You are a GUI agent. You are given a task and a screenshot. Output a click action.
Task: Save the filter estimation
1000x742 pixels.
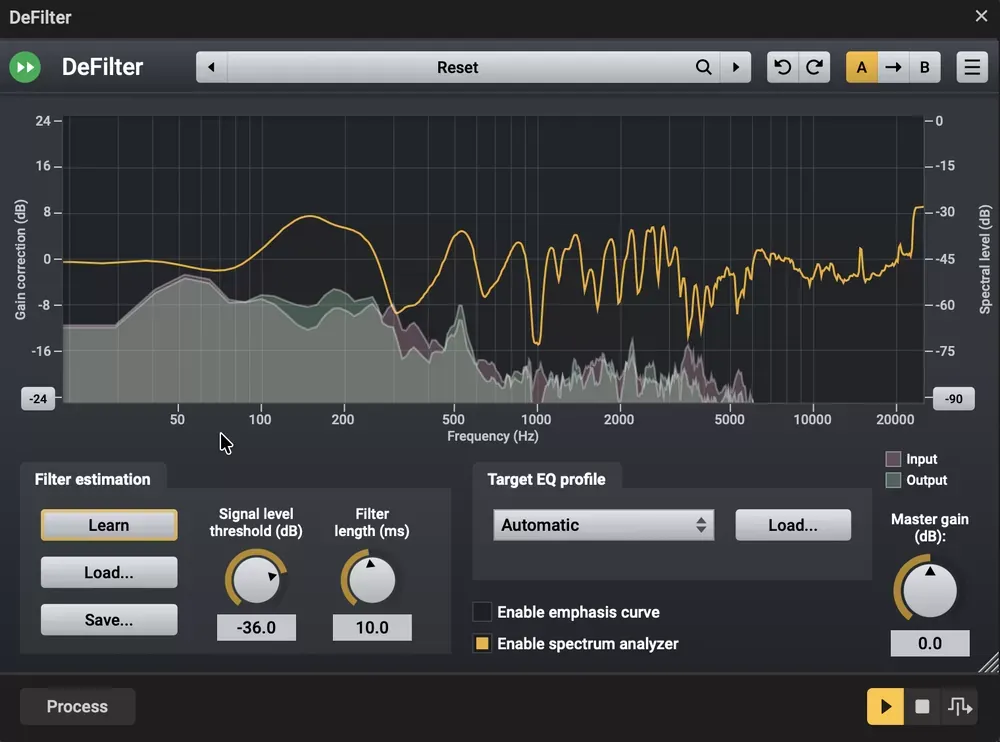(109, 620)
